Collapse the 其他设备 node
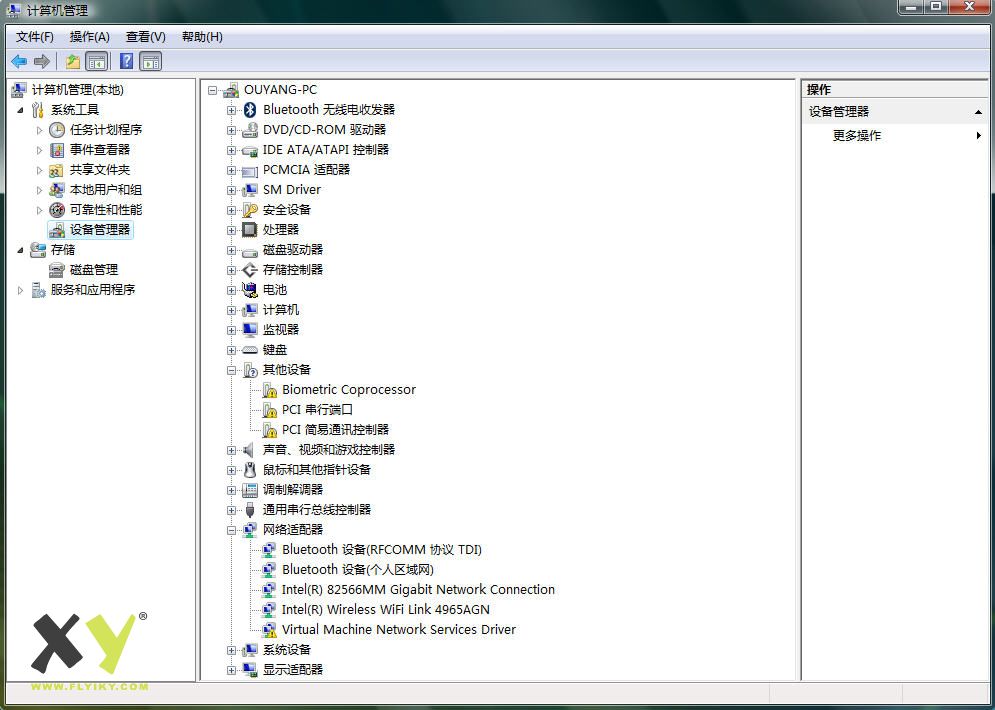Image resolution: width=995 pixels, height=710 pixels. click(232, 370)
